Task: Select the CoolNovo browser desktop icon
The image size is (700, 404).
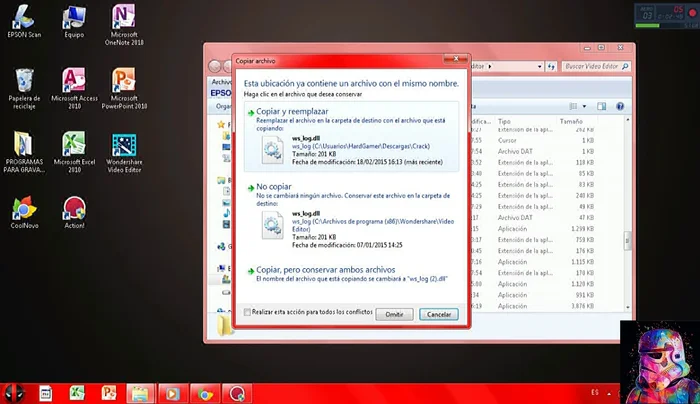Action: tap(21, 208)
